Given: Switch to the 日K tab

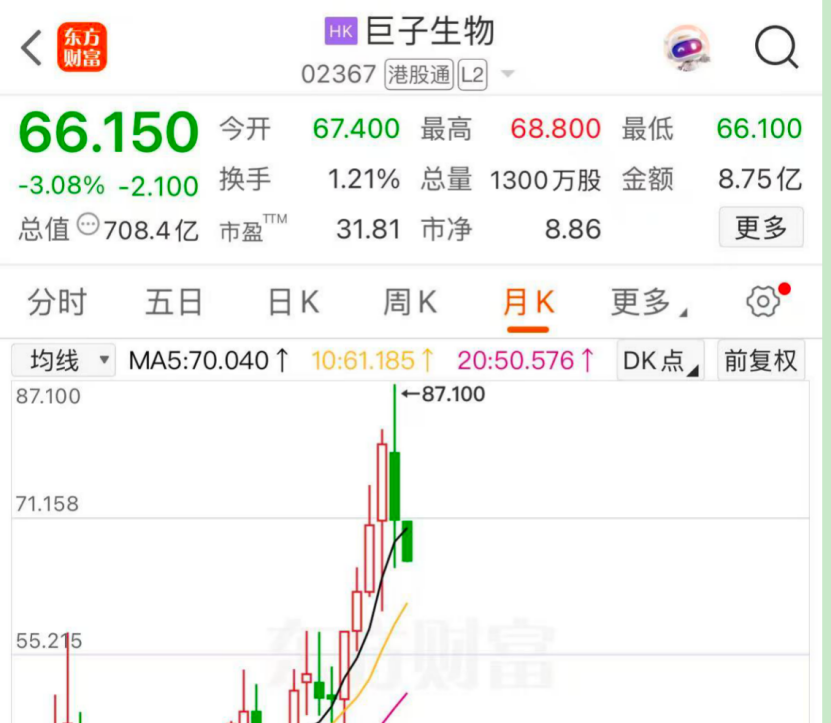Looking at the screenshot, I should pyautogui.click(x=293, y=302).
